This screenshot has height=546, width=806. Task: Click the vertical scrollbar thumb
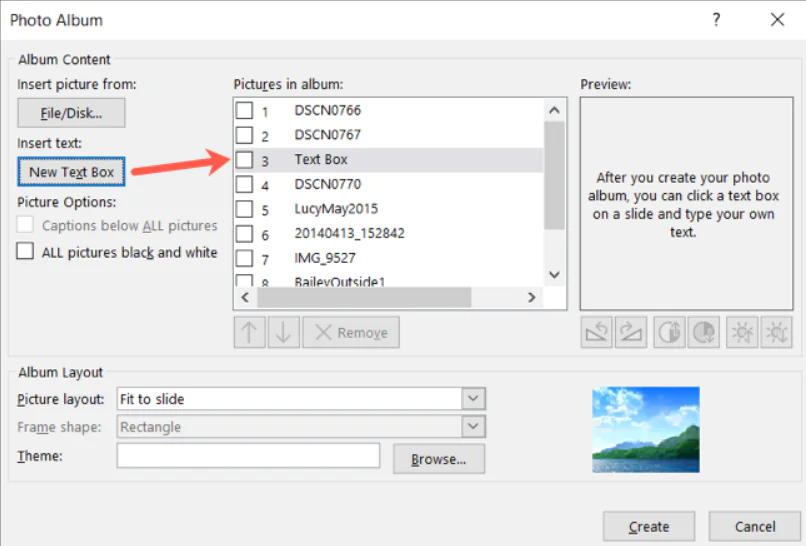(x=554, y=175)
